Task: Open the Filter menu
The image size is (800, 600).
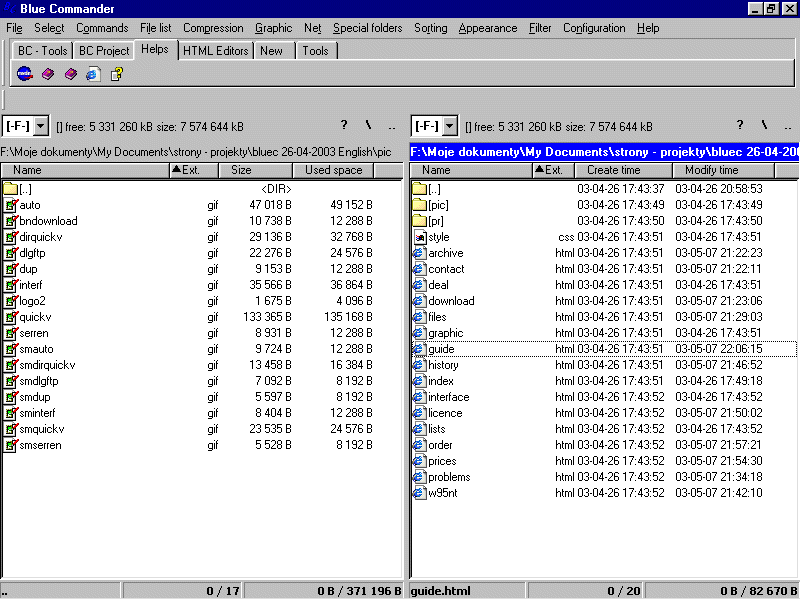Action: (540, 28)
